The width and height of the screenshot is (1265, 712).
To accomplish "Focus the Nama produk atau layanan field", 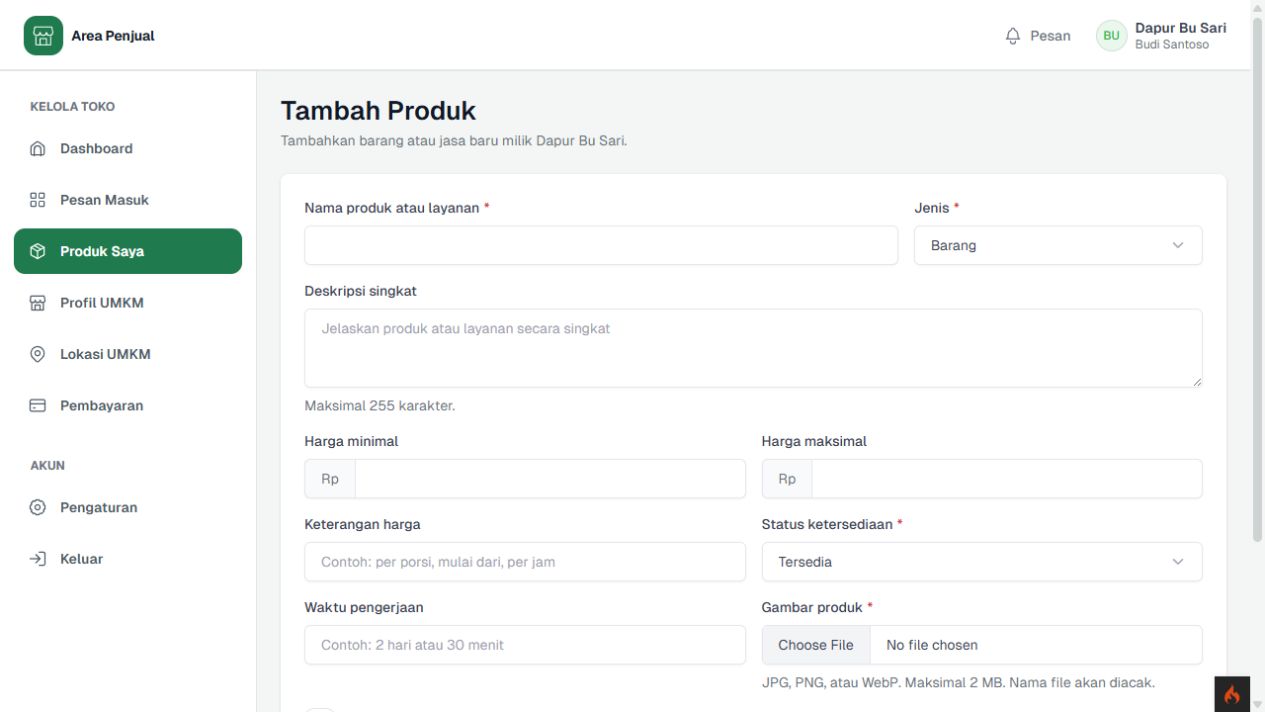I will click(x=601, y=245).
